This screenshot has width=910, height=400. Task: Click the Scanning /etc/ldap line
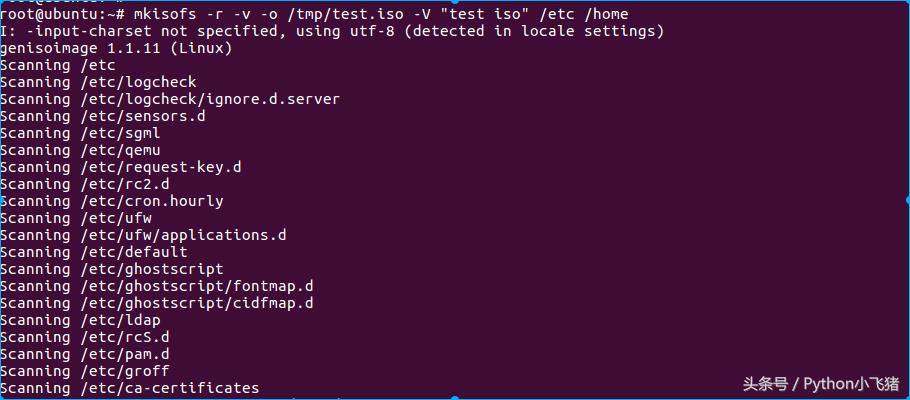pyautogui.click(x=80, y=320)
